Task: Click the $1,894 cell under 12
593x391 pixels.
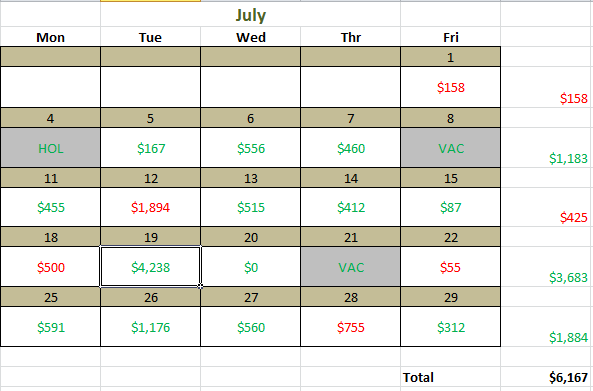Action: (151, 207)
